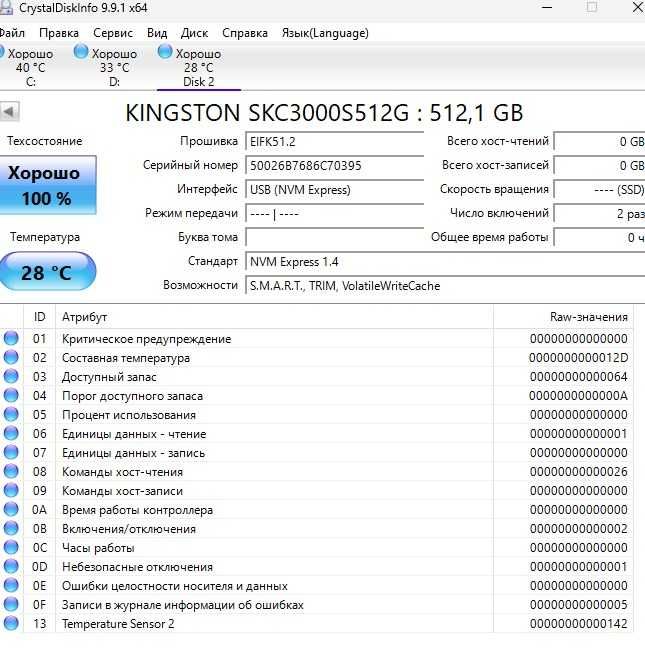
Task: Go to previous disk with left arrow button
Action: coord(9,112)
